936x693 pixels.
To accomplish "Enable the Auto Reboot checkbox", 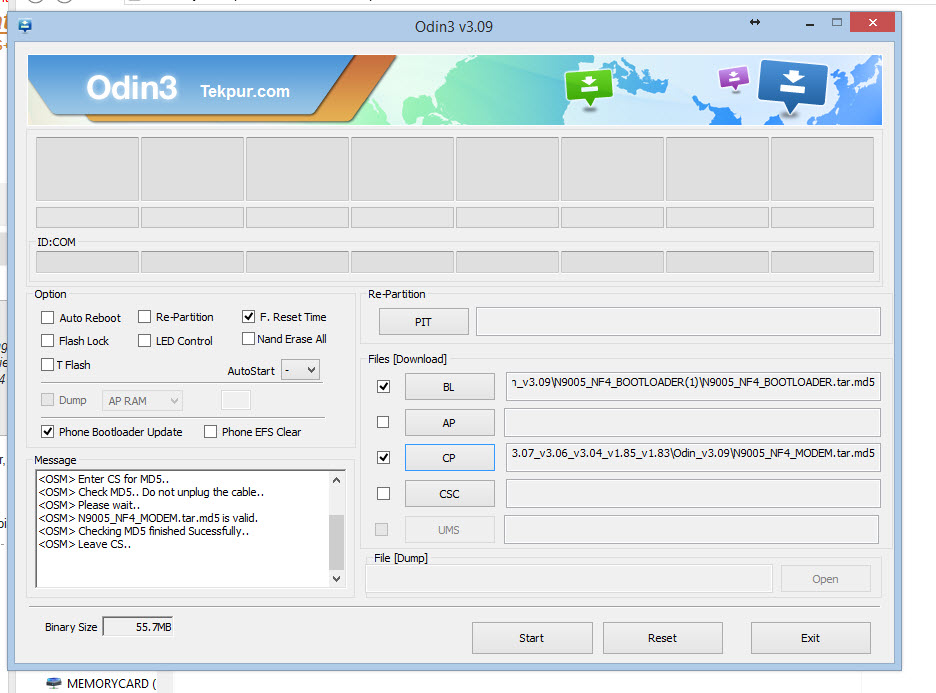I will [x=48, y=318].
